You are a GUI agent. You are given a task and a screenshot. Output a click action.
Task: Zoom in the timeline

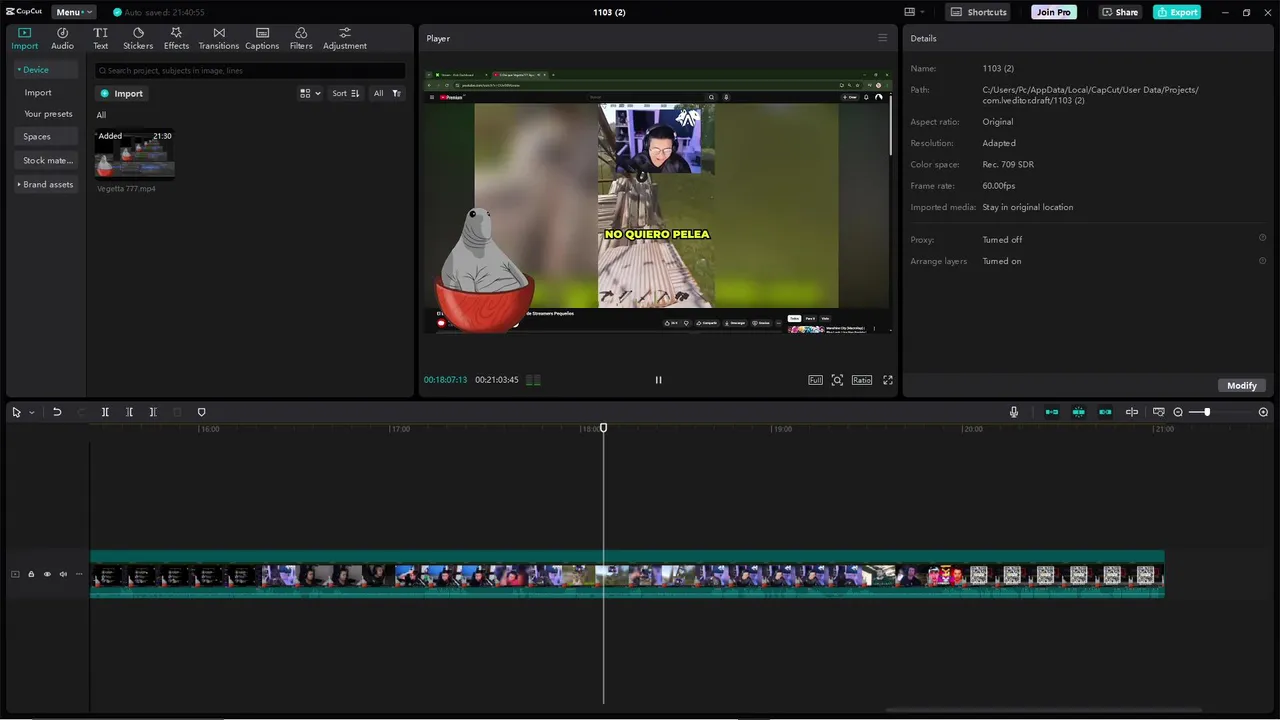[x=1263, y=412]
